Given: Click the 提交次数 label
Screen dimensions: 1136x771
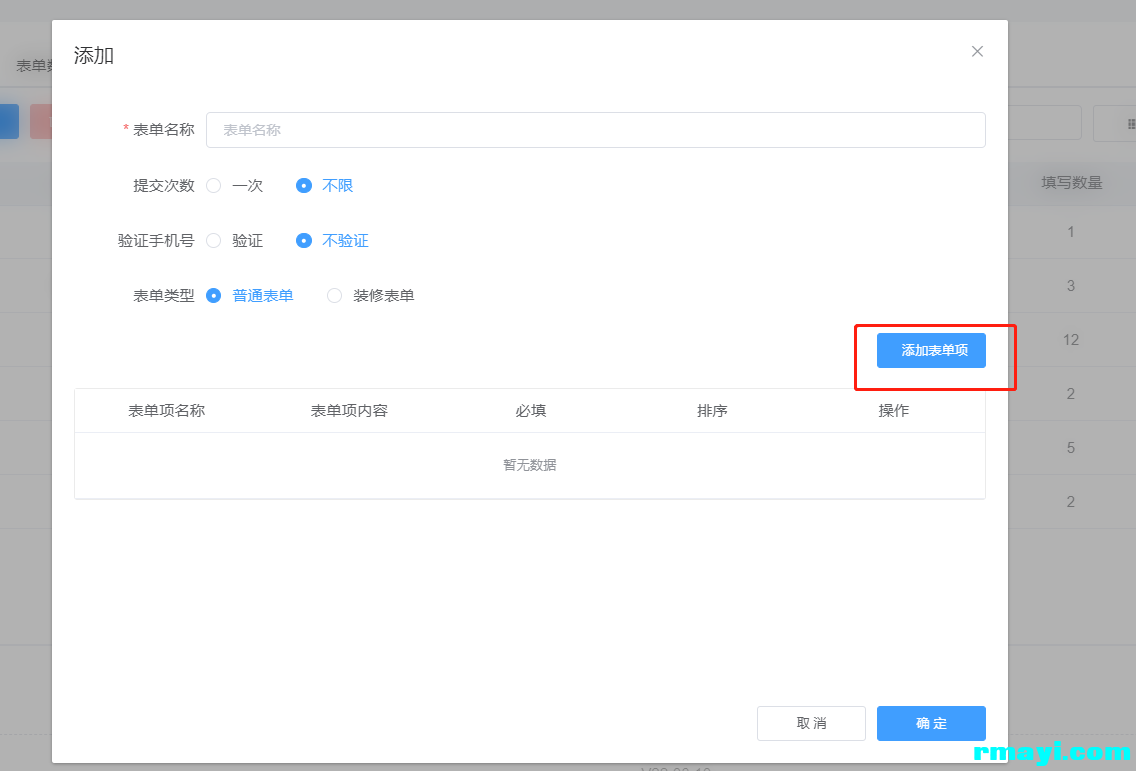Looking at the screenshot, I should pyautogui.click(x=164, y=186).
